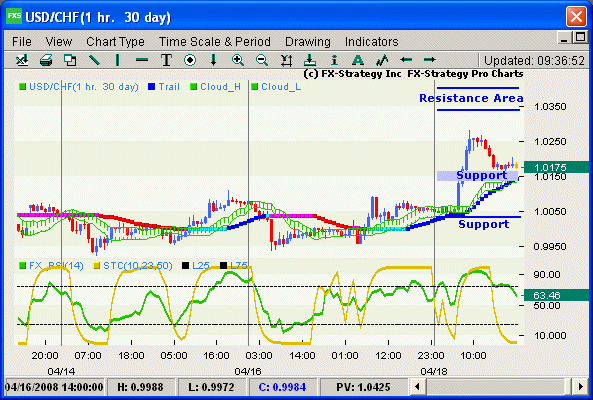Open the Indicators menu
The width and height of the screenshot is (593, 400).
click(371, 42)
